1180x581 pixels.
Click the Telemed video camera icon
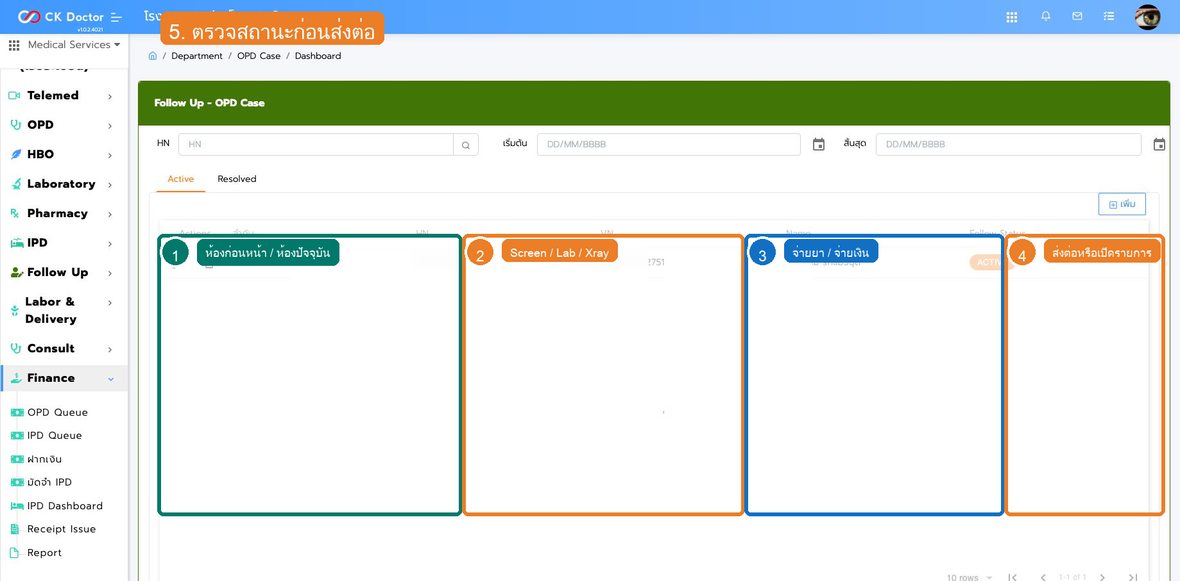point(14,96)
